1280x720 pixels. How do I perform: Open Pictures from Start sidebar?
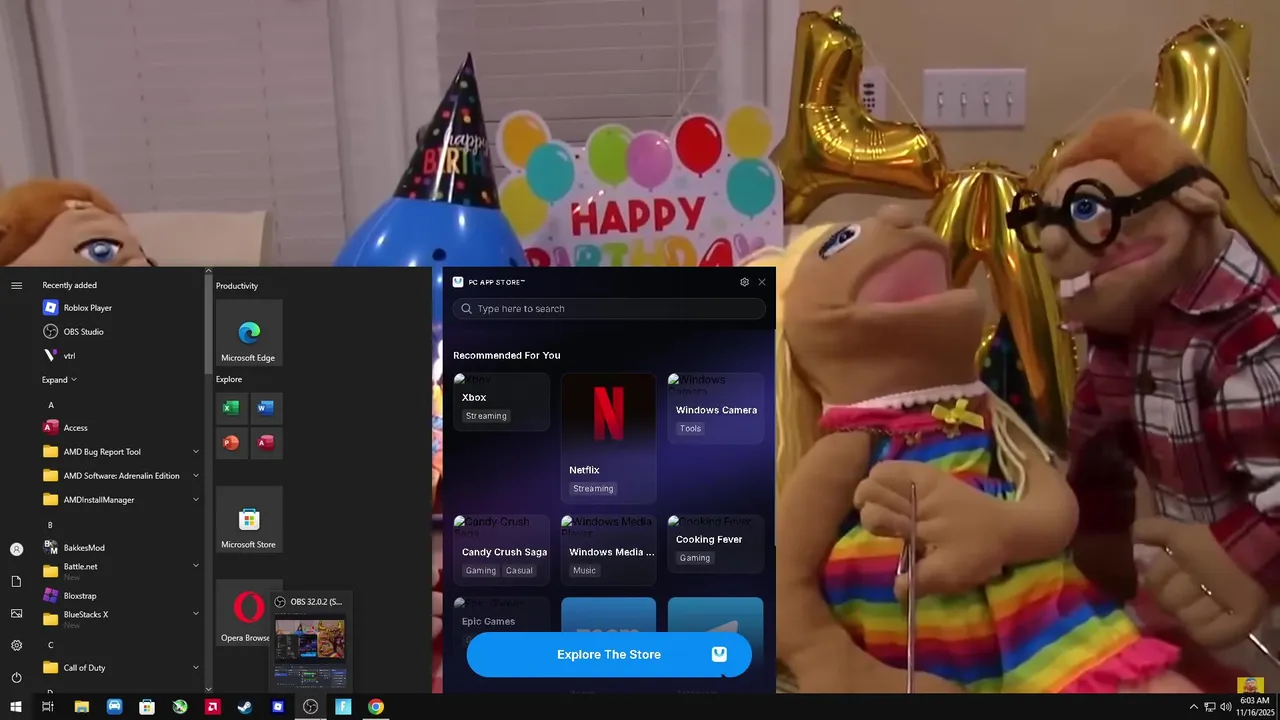click(16, 613)
